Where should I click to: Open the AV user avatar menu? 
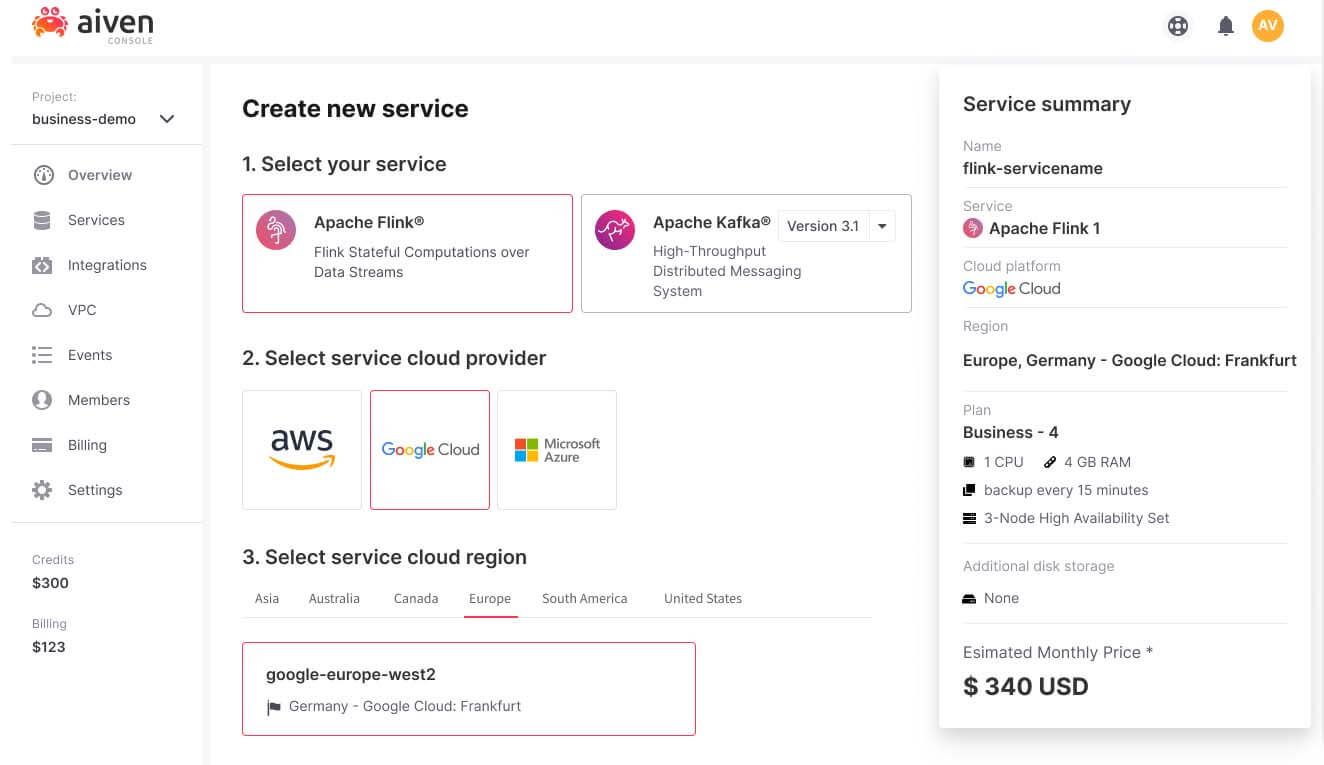click(x=1267, y=26)
